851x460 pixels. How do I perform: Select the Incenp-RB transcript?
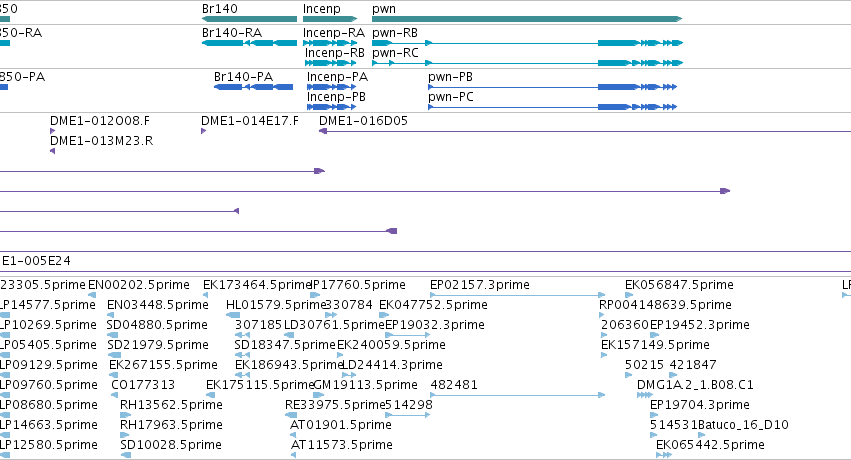click(331, 63)
